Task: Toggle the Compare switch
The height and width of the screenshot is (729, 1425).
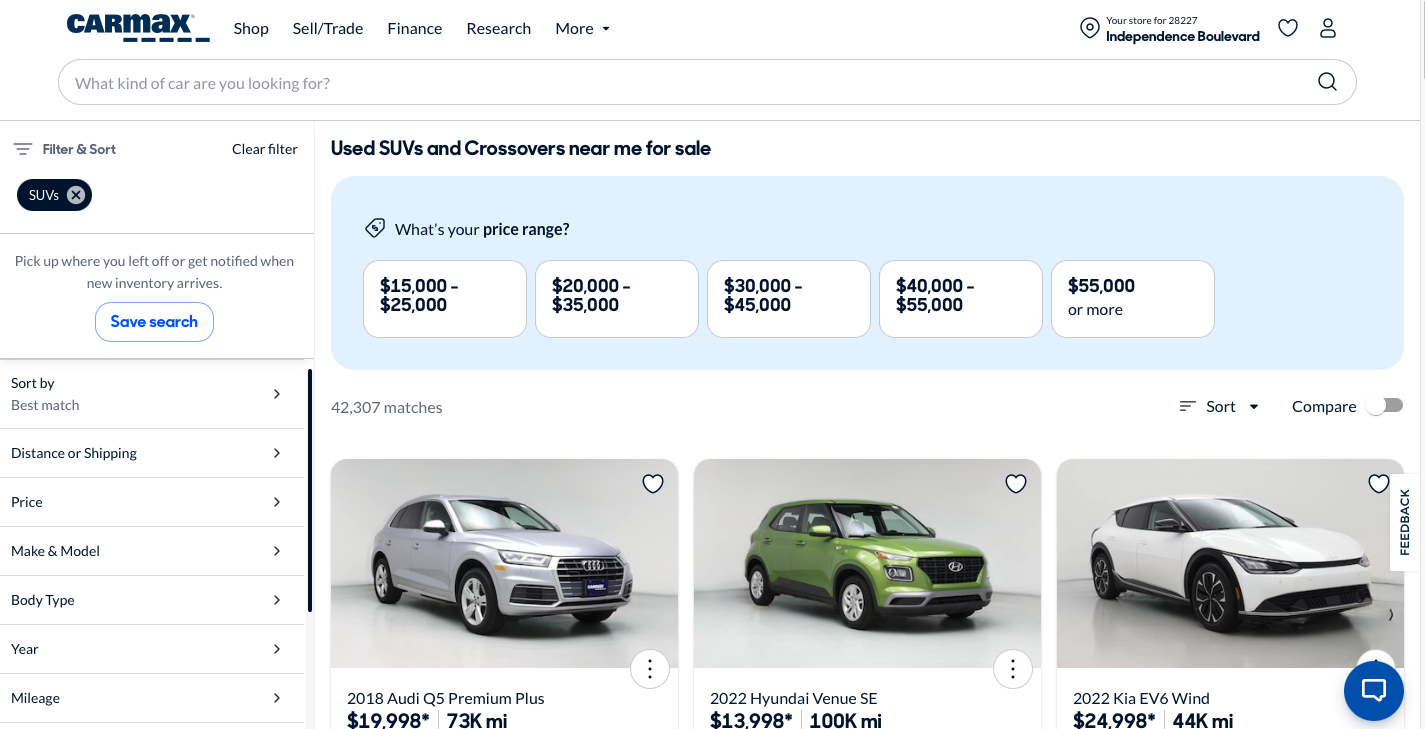Action: 1385,406
